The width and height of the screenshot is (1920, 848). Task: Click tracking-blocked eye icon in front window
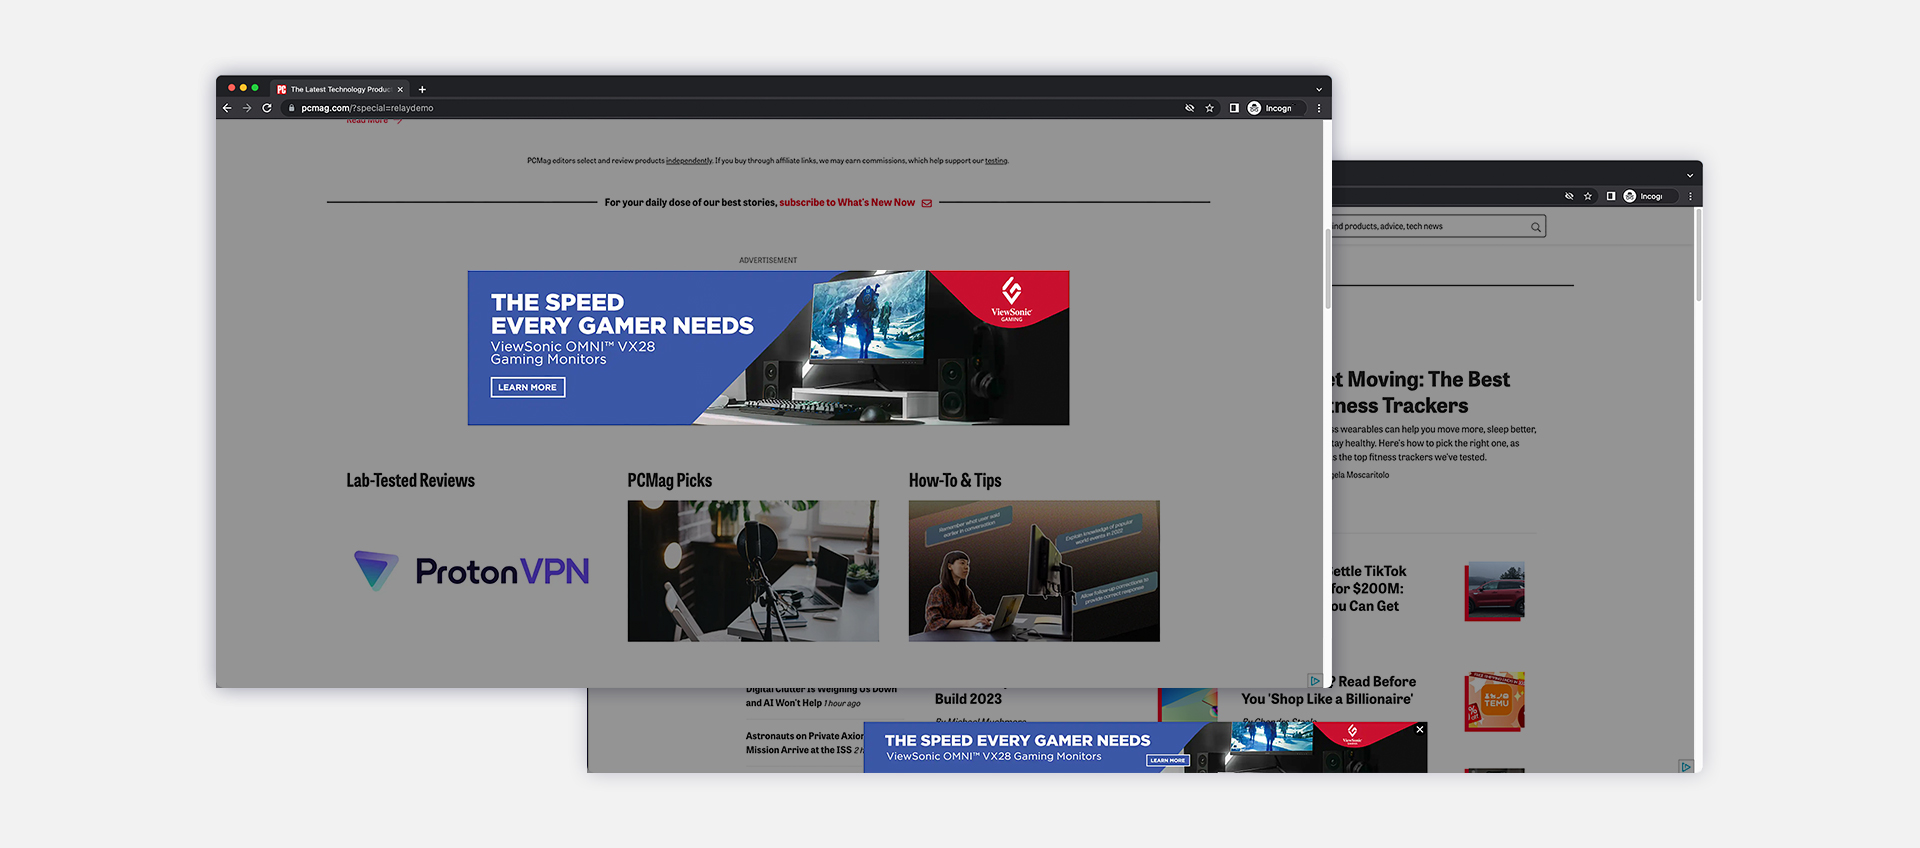[1190, 108]
